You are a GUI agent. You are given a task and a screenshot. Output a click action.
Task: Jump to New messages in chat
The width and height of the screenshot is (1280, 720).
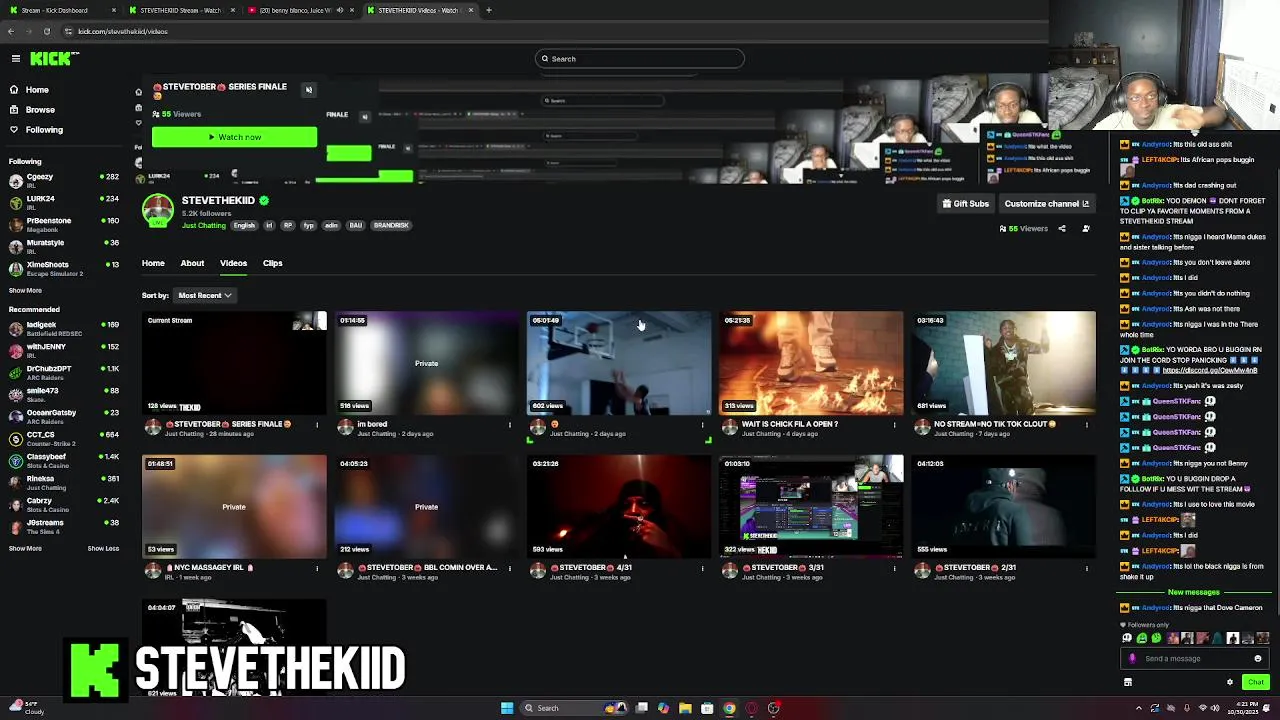pyautogui.click(x=1194, y=592)
